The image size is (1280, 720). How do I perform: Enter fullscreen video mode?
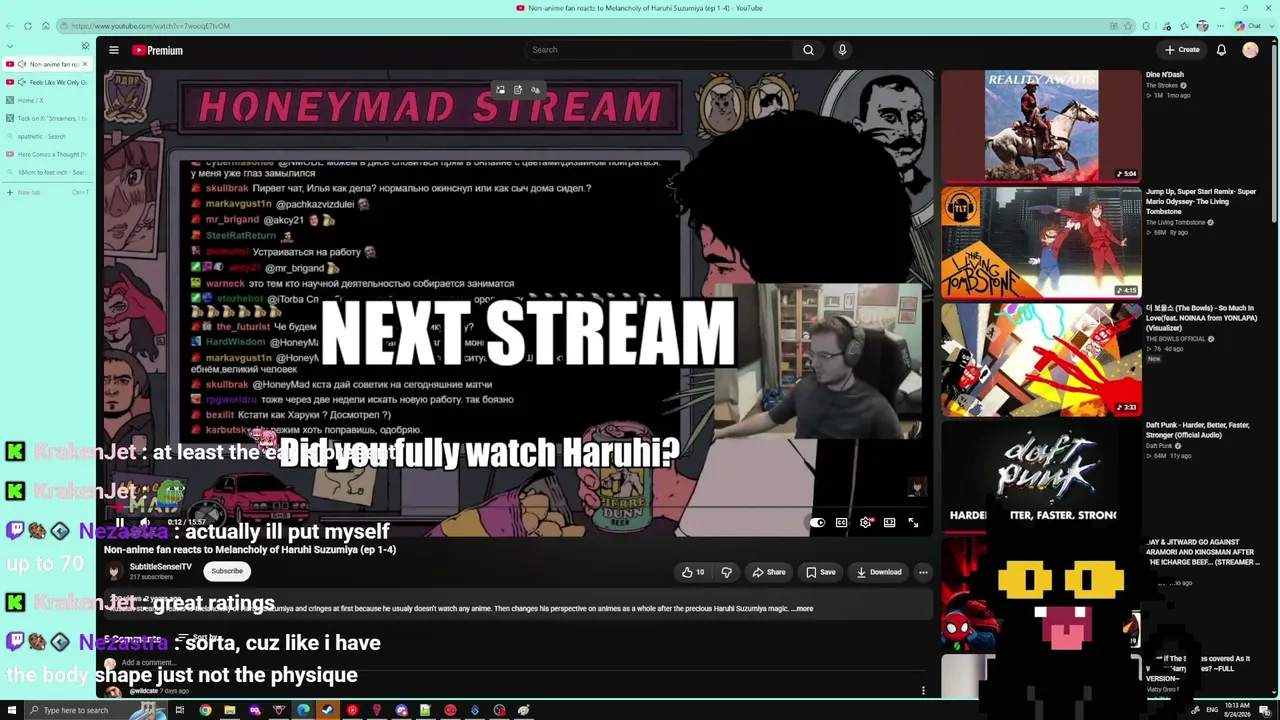coord(913,522)
